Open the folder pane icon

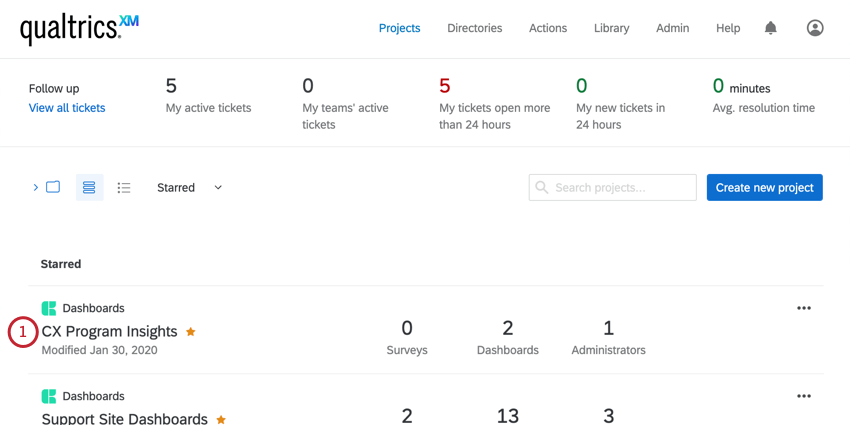click(53, 187)
